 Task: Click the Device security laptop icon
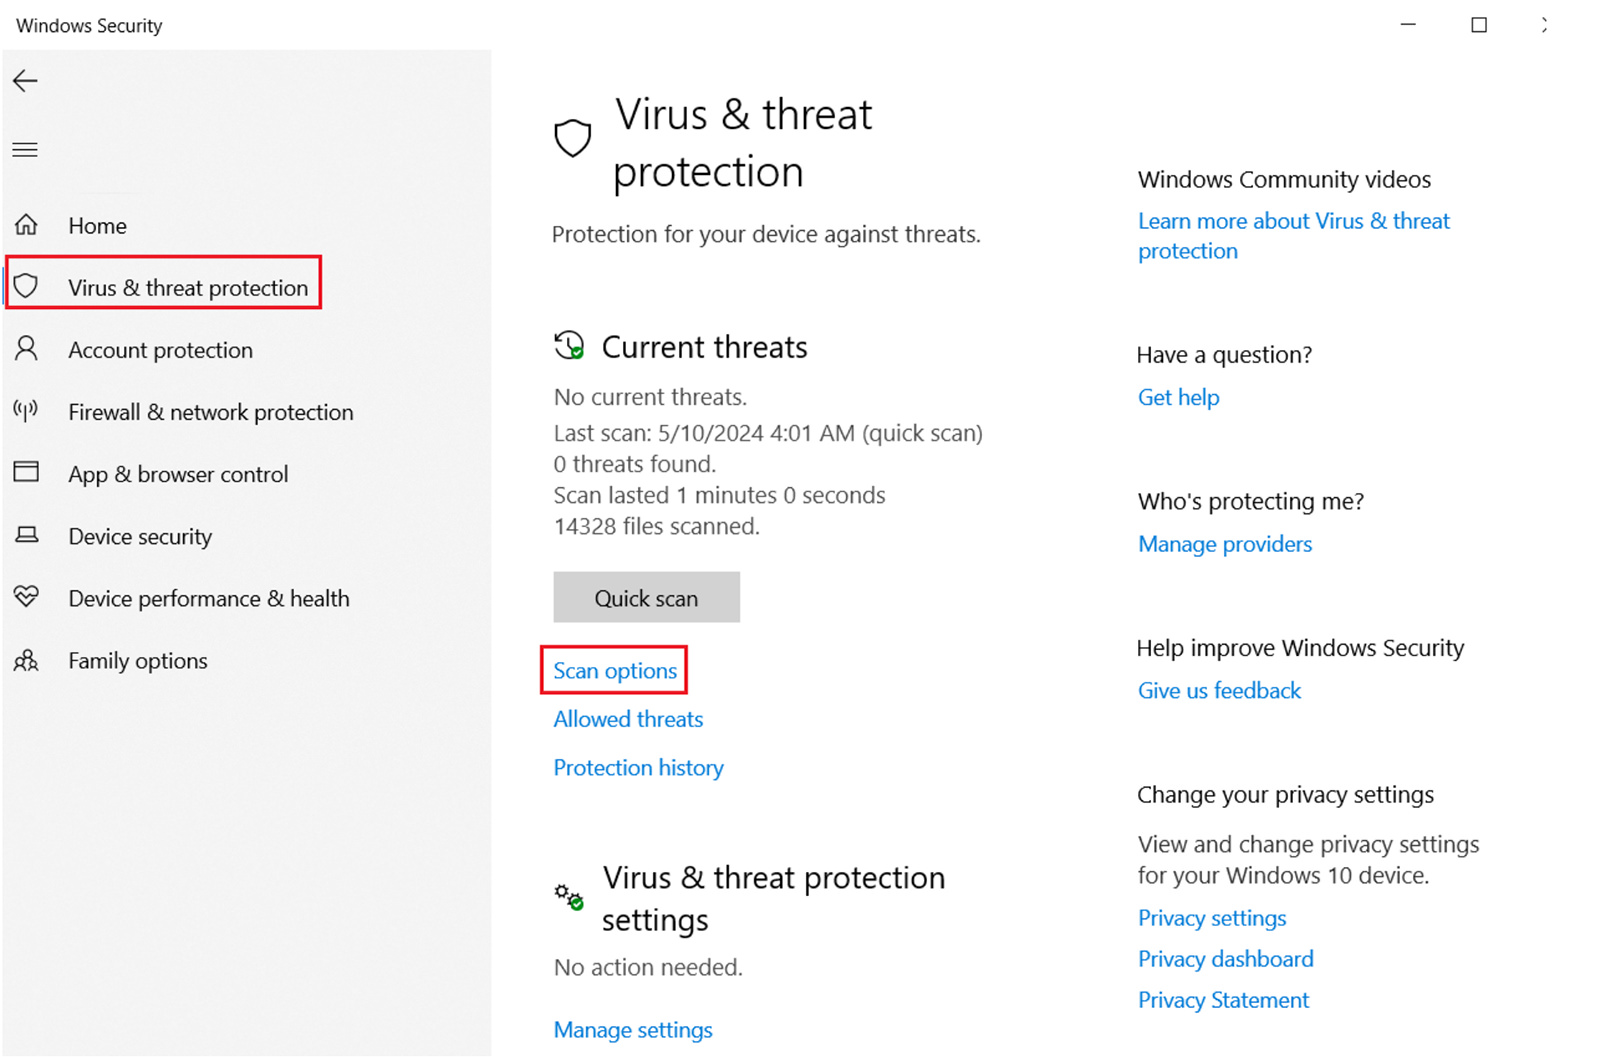click(26, 535)
